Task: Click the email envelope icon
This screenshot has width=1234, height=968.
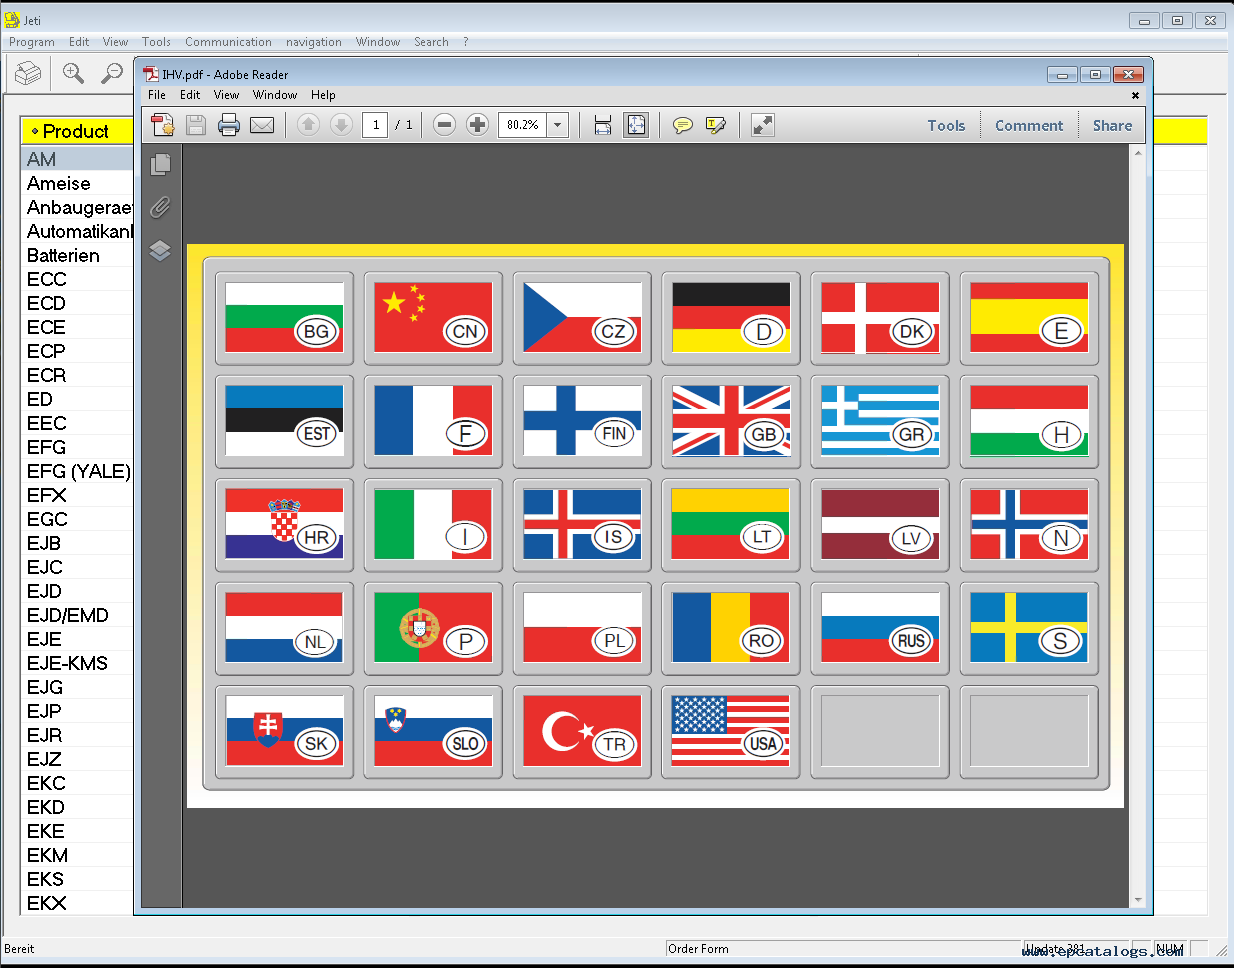Action: [x=262, y=125]
